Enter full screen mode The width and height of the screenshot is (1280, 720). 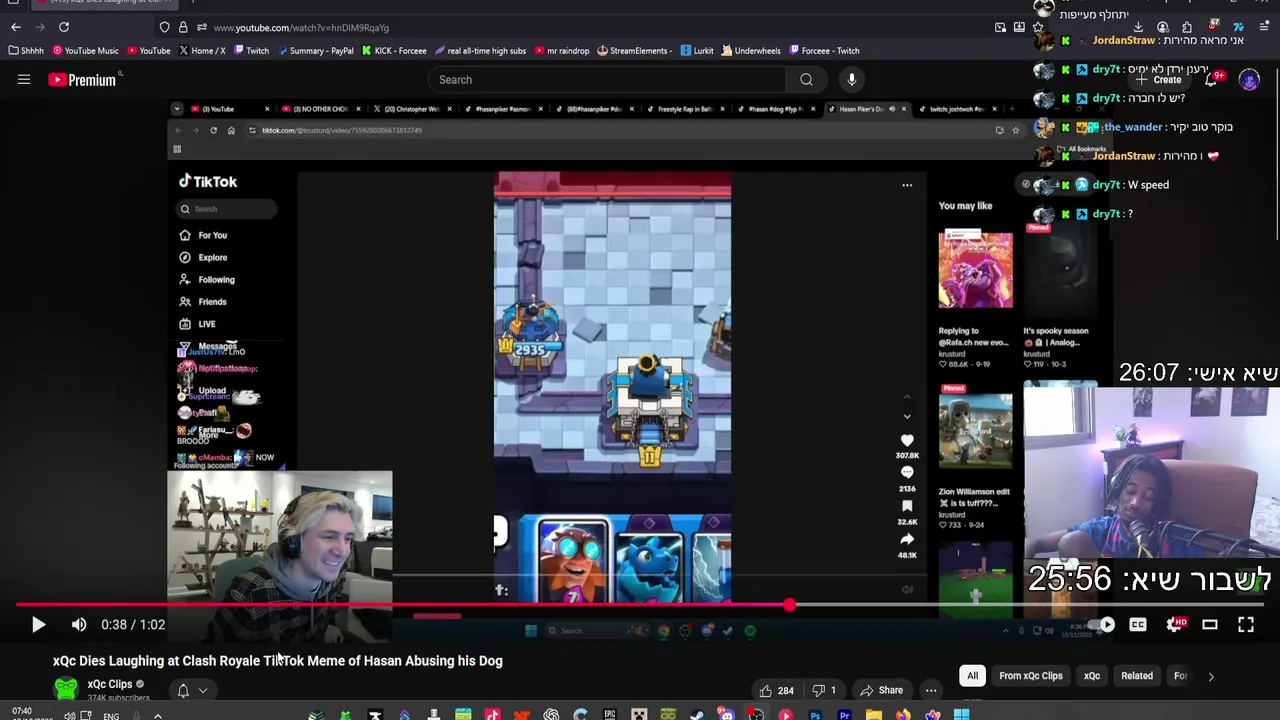click(1246, 625)
